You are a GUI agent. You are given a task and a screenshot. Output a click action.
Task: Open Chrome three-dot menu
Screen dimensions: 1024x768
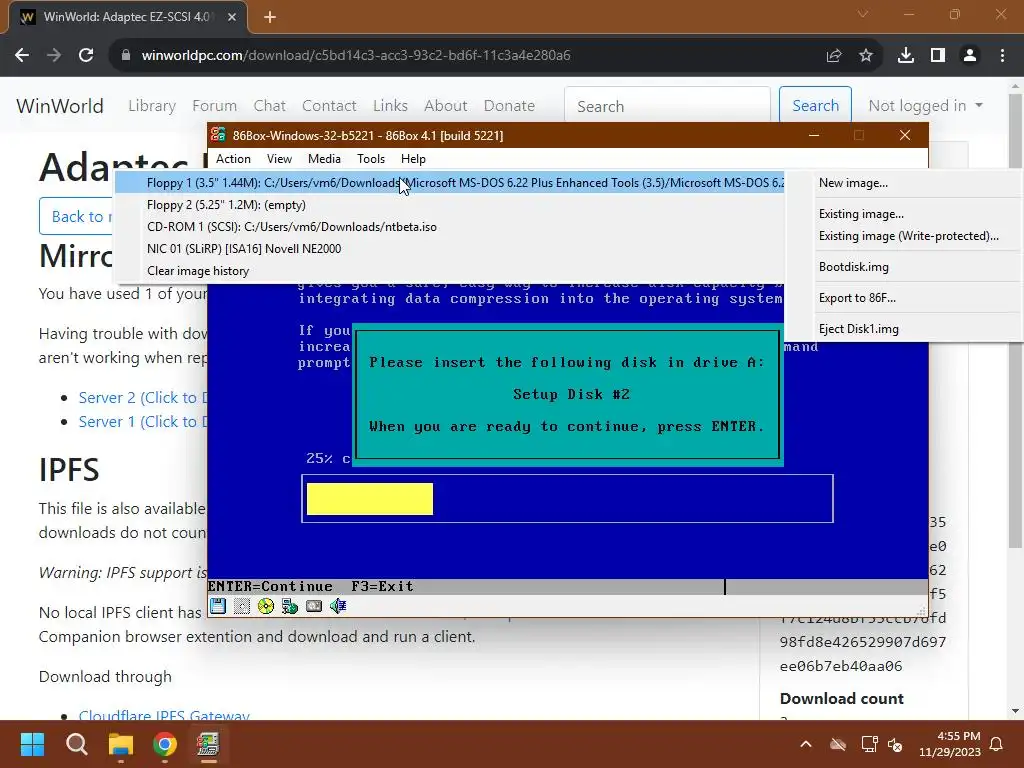1002,56
